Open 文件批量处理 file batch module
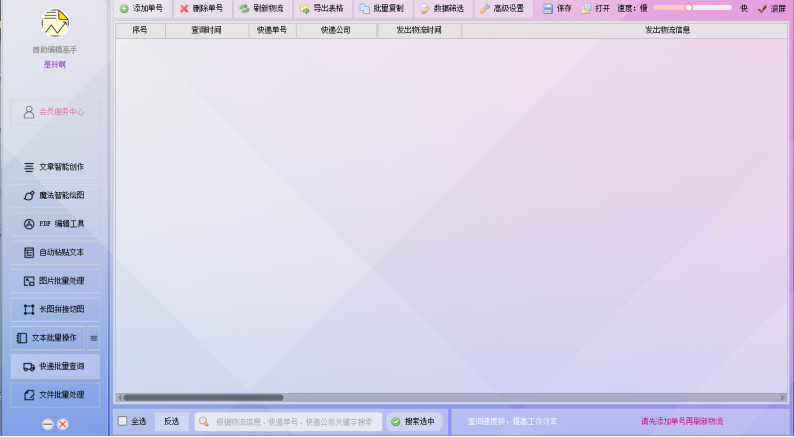This screenshot has height=437, width=794. (x=55, y=395)
